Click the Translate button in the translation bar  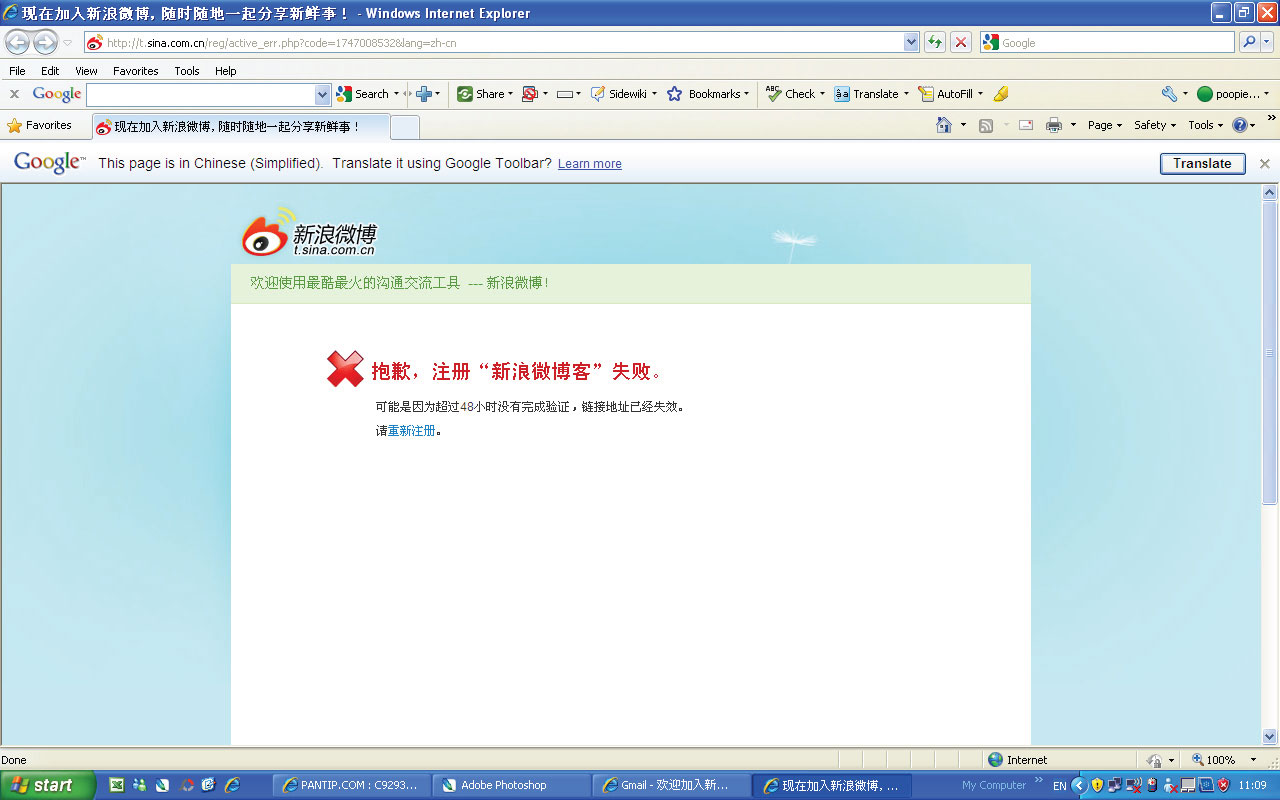click(x=1202, y=163)
